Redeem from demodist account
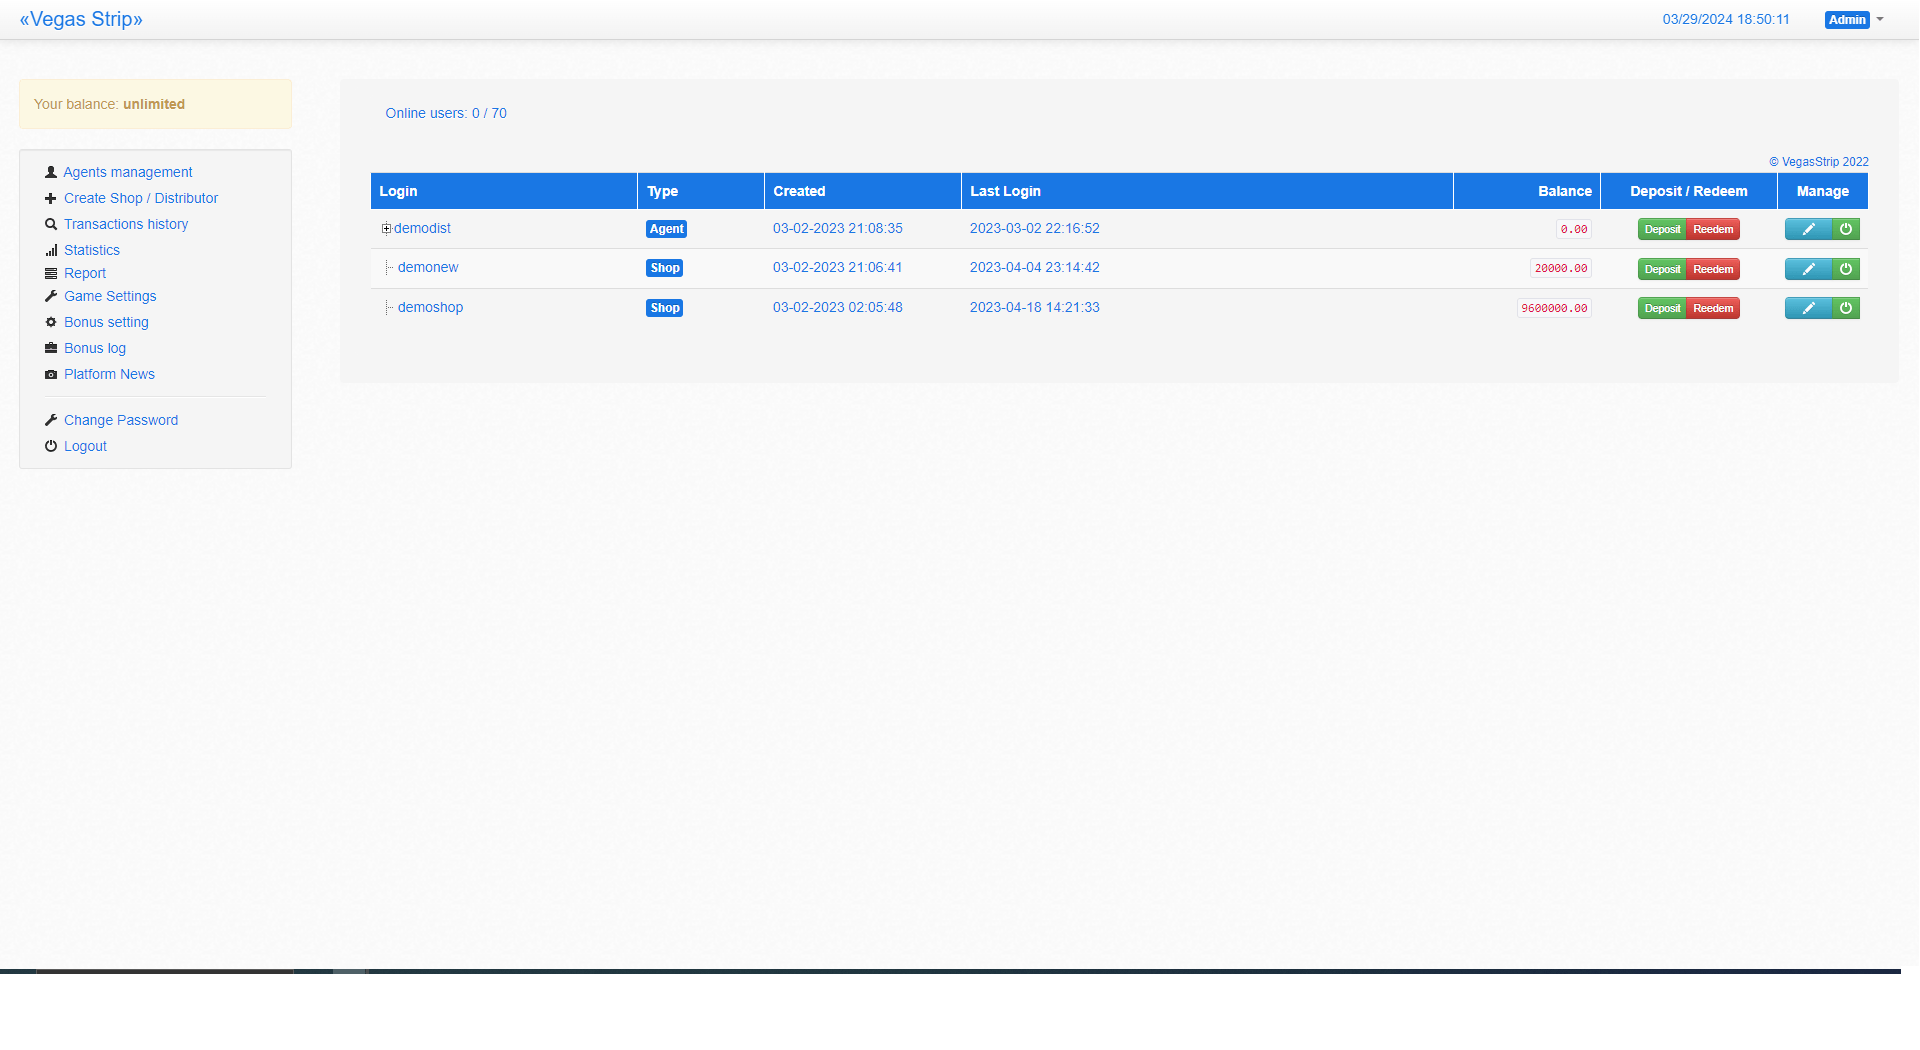Image resolution: width=1920 pixels, height=1050 pixels. click(x=1713, y=229)
